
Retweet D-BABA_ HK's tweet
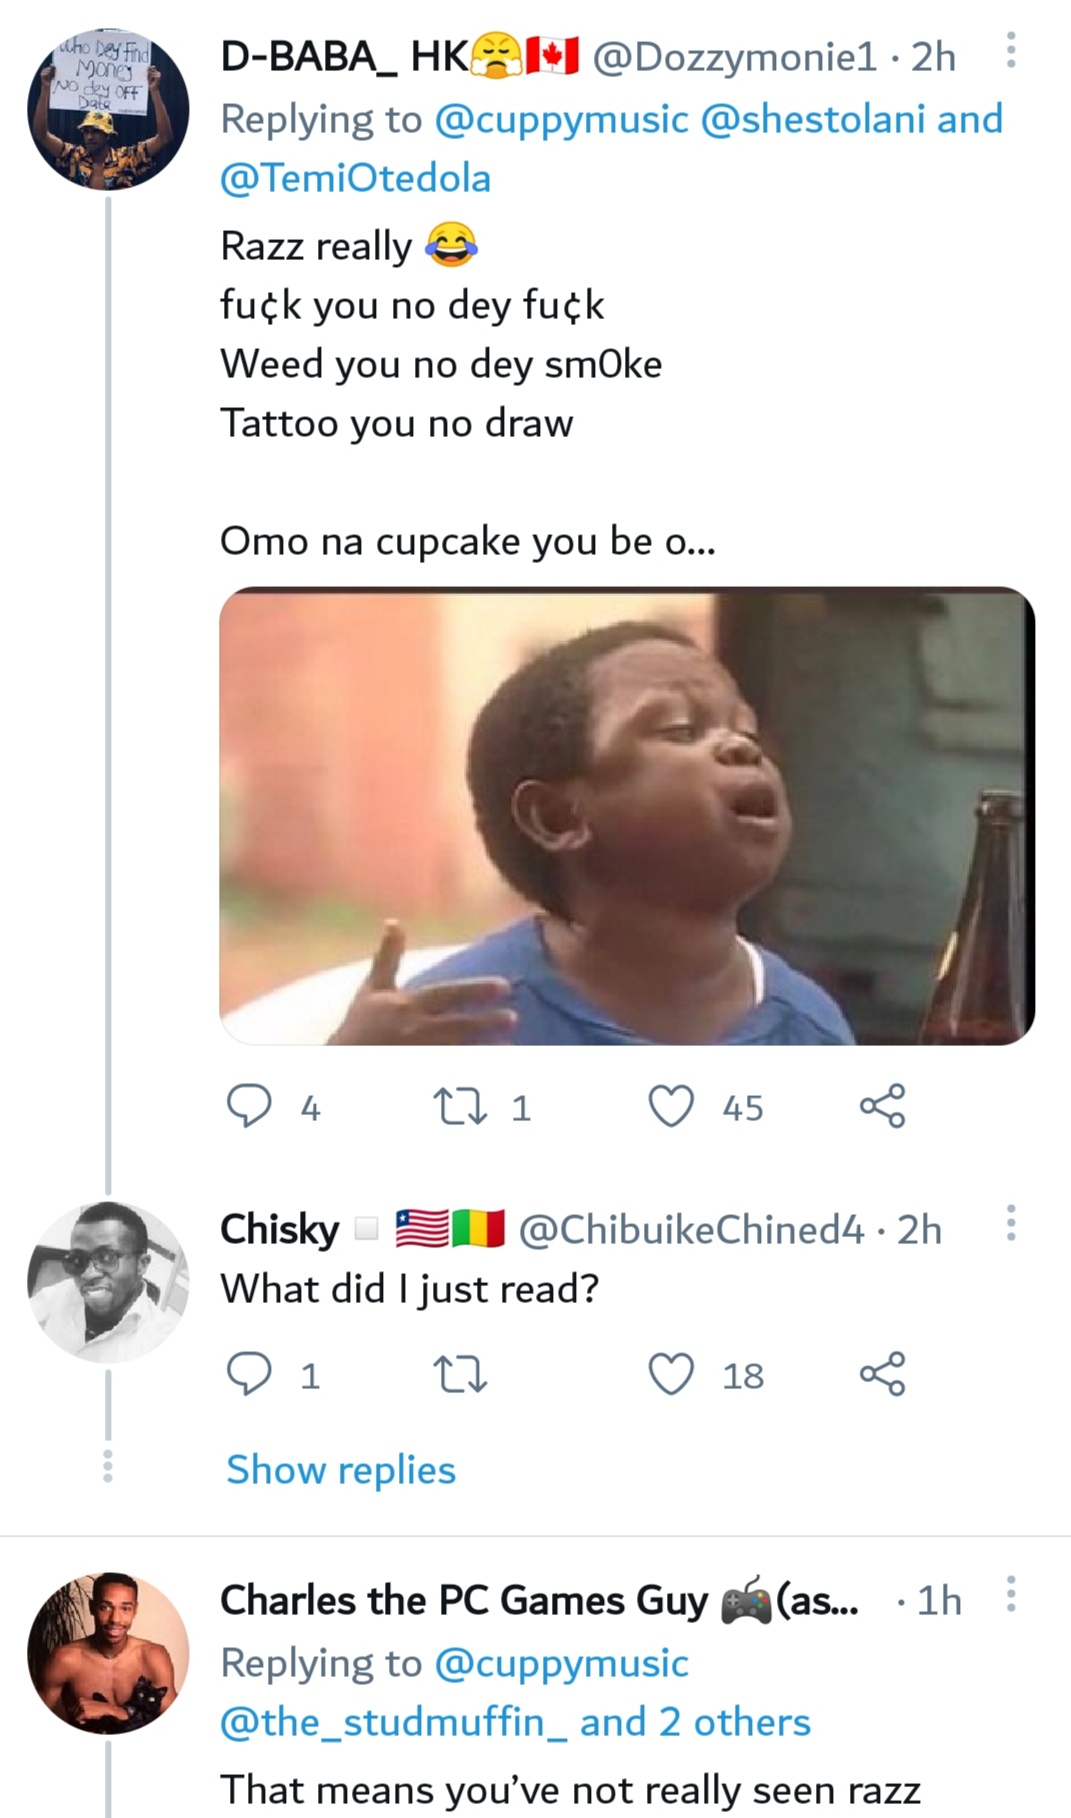coord(458,1107)
